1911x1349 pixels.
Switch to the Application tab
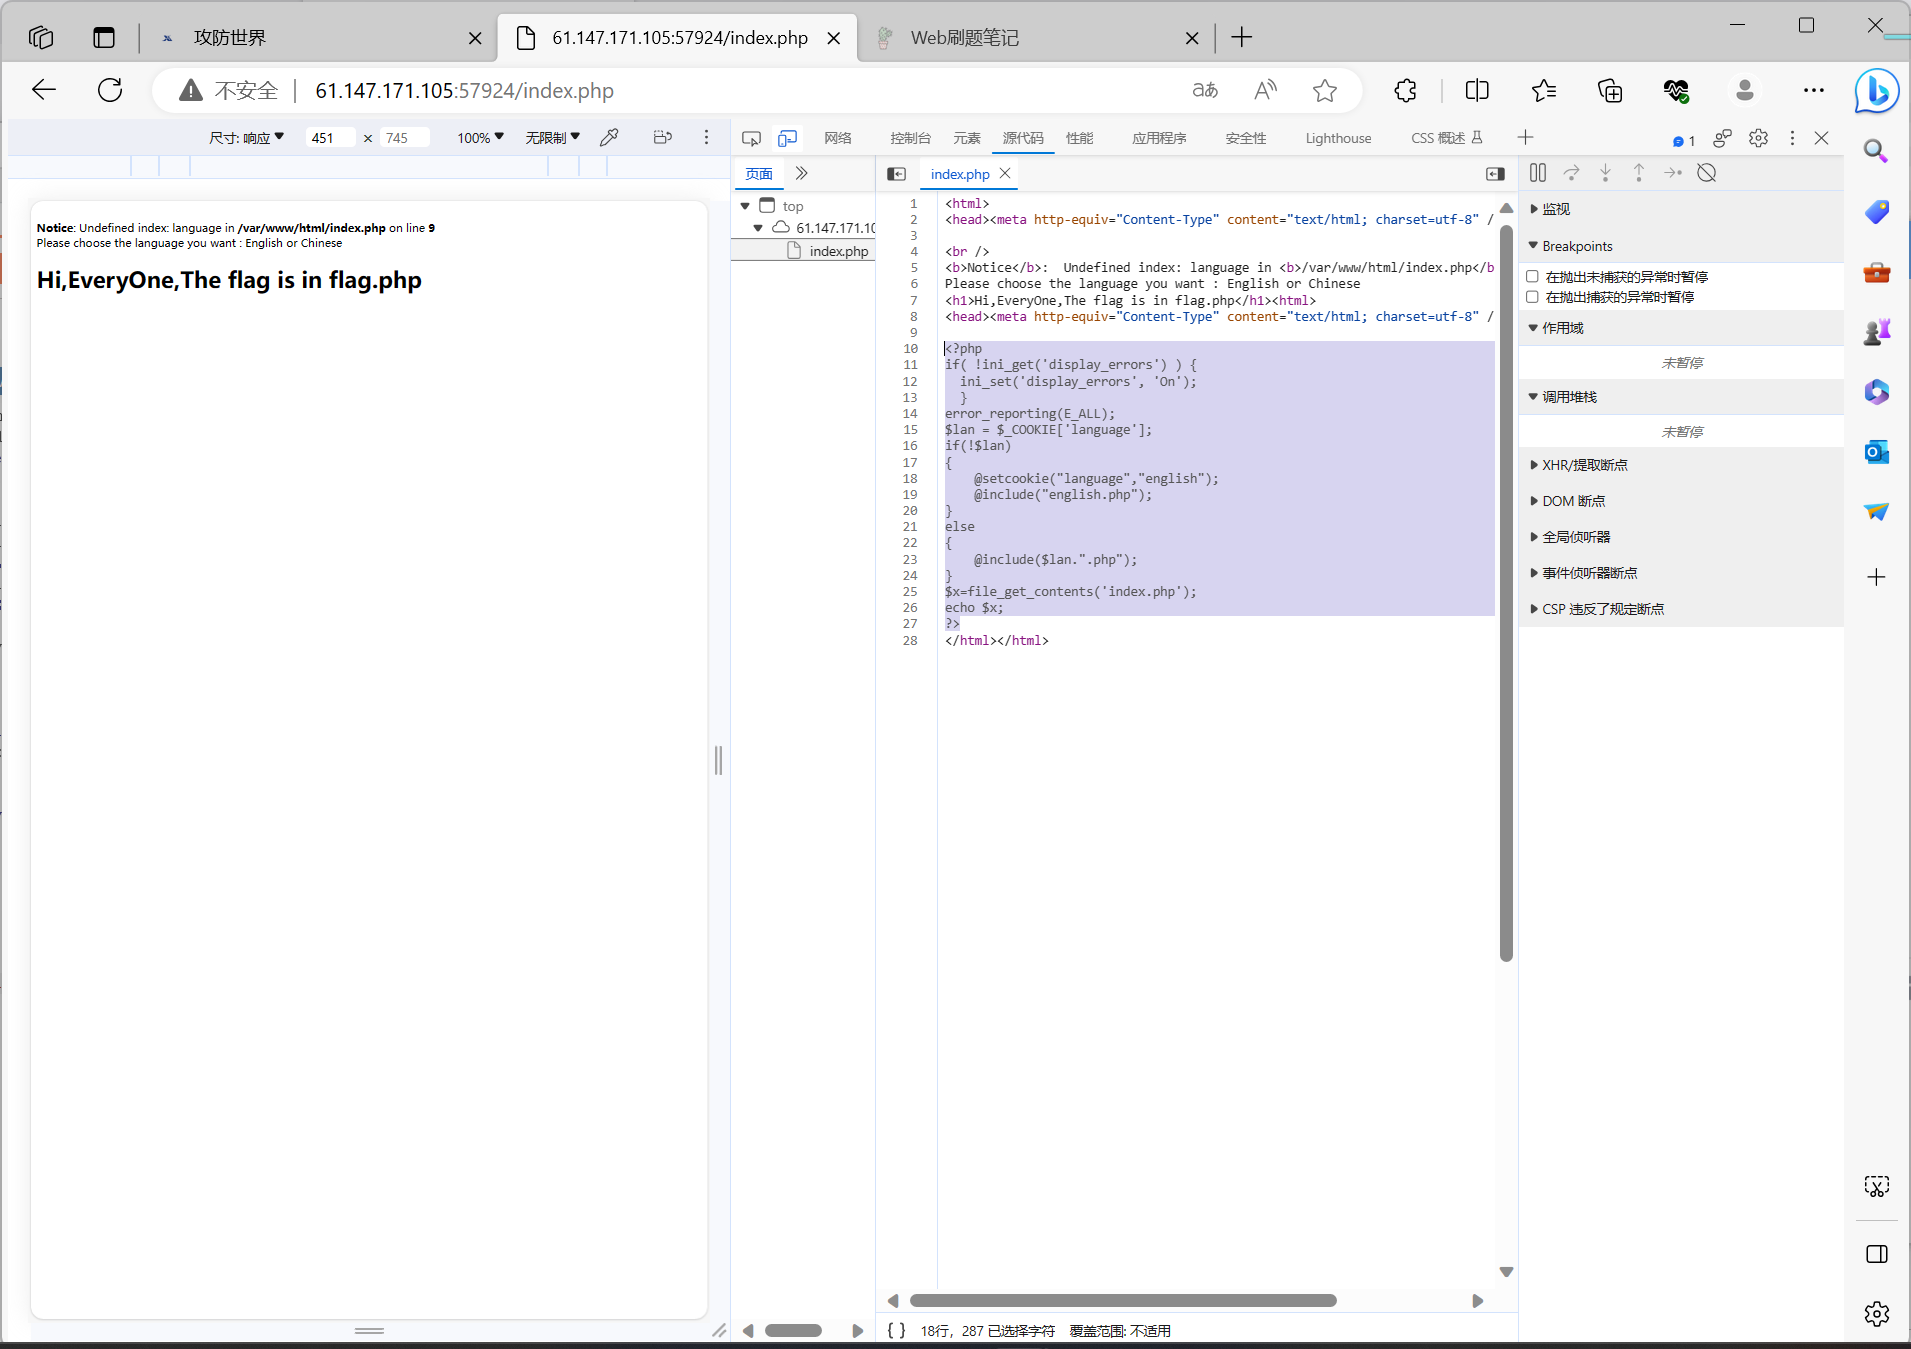coord(1159,138)
